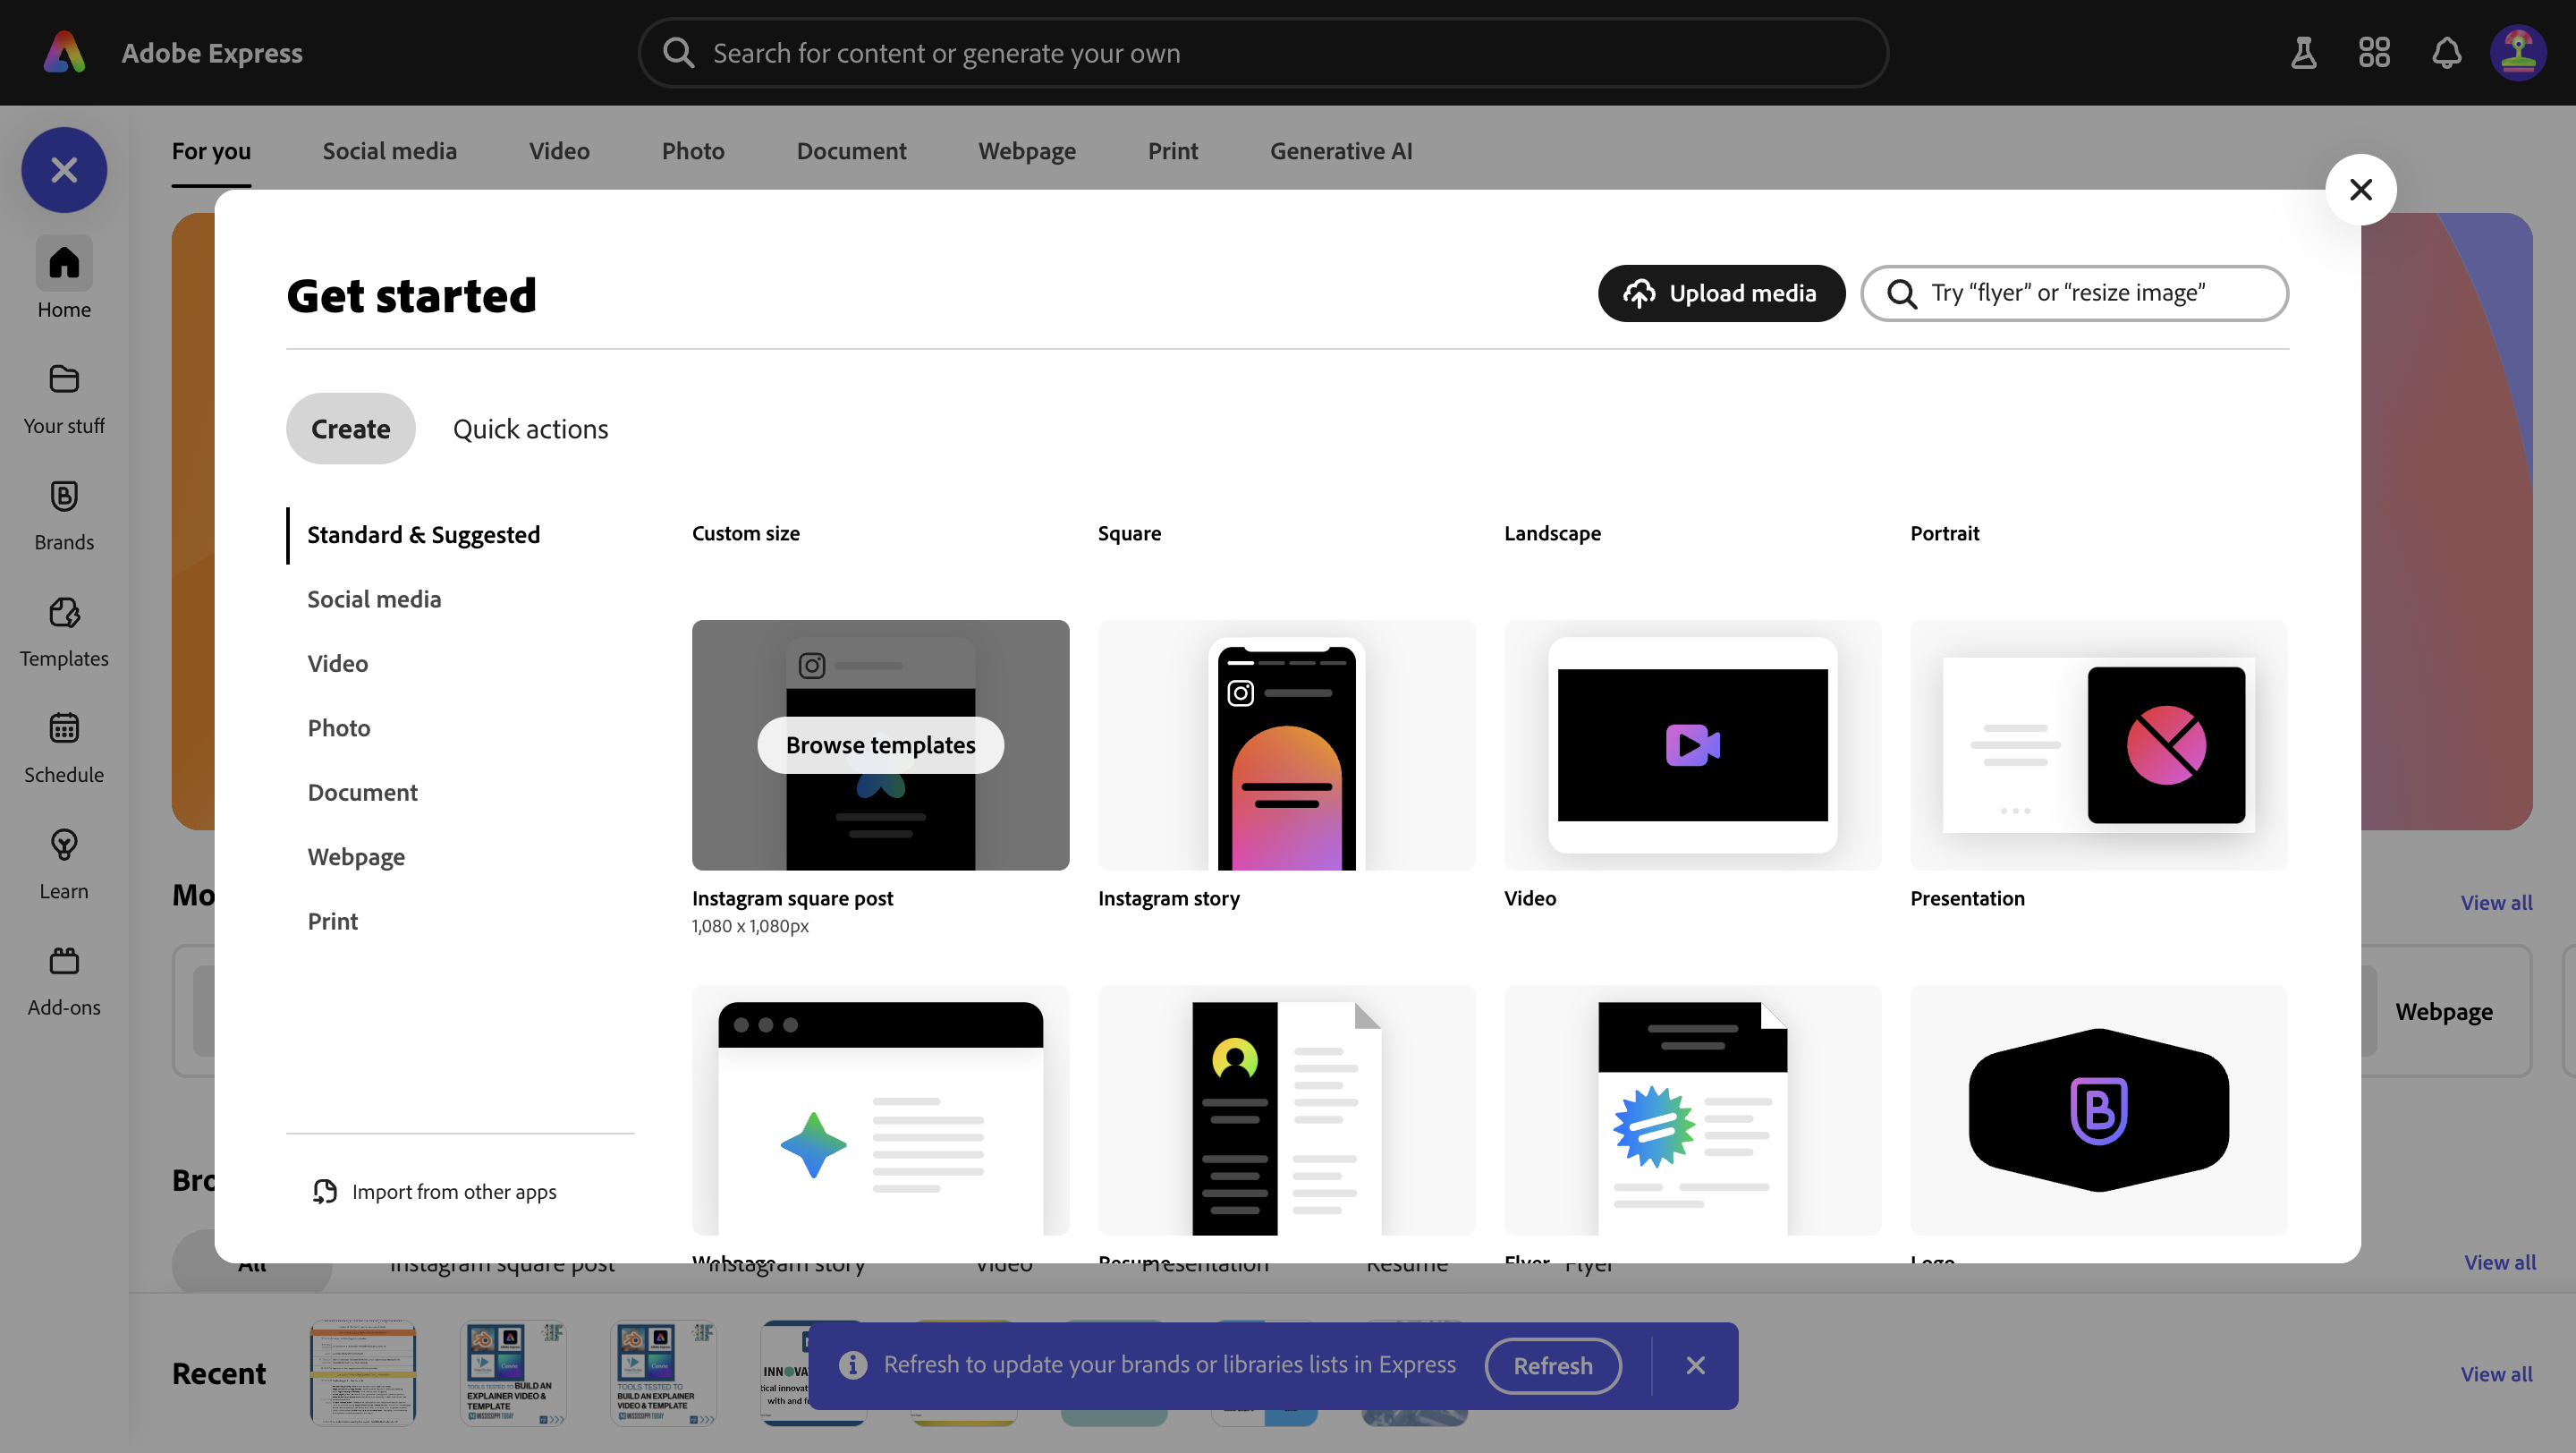Select the Create tab
The image size is (2576, 1453).
(x=350, y=429)
